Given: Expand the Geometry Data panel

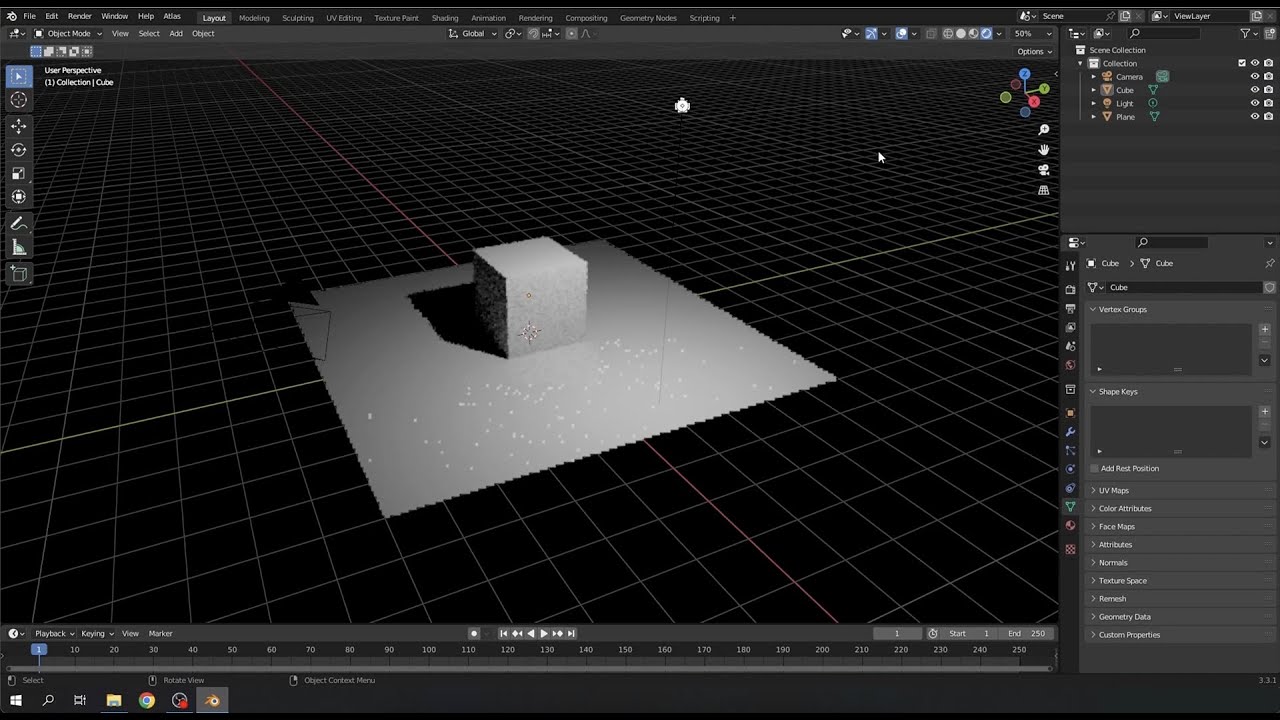Looking at the screenshot, I should coord(1174,616).
